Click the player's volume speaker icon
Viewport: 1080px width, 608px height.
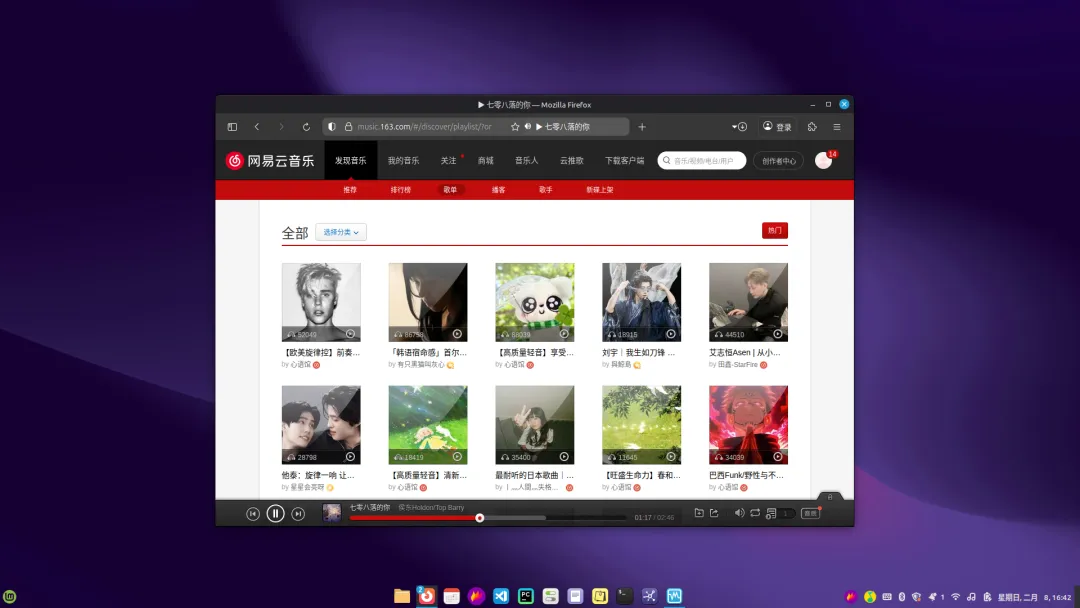(x=739, y=513)
